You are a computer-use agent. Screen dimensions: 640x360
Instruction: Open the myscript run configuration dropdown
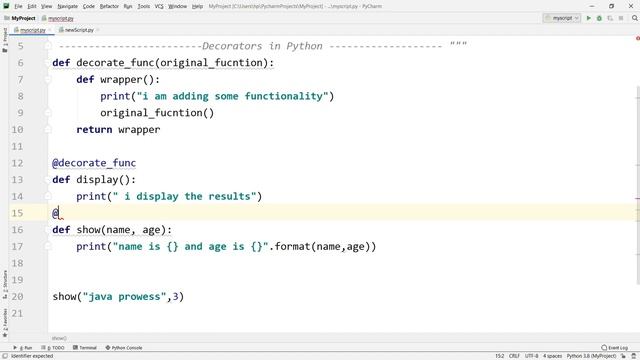(x=562, y=18)
